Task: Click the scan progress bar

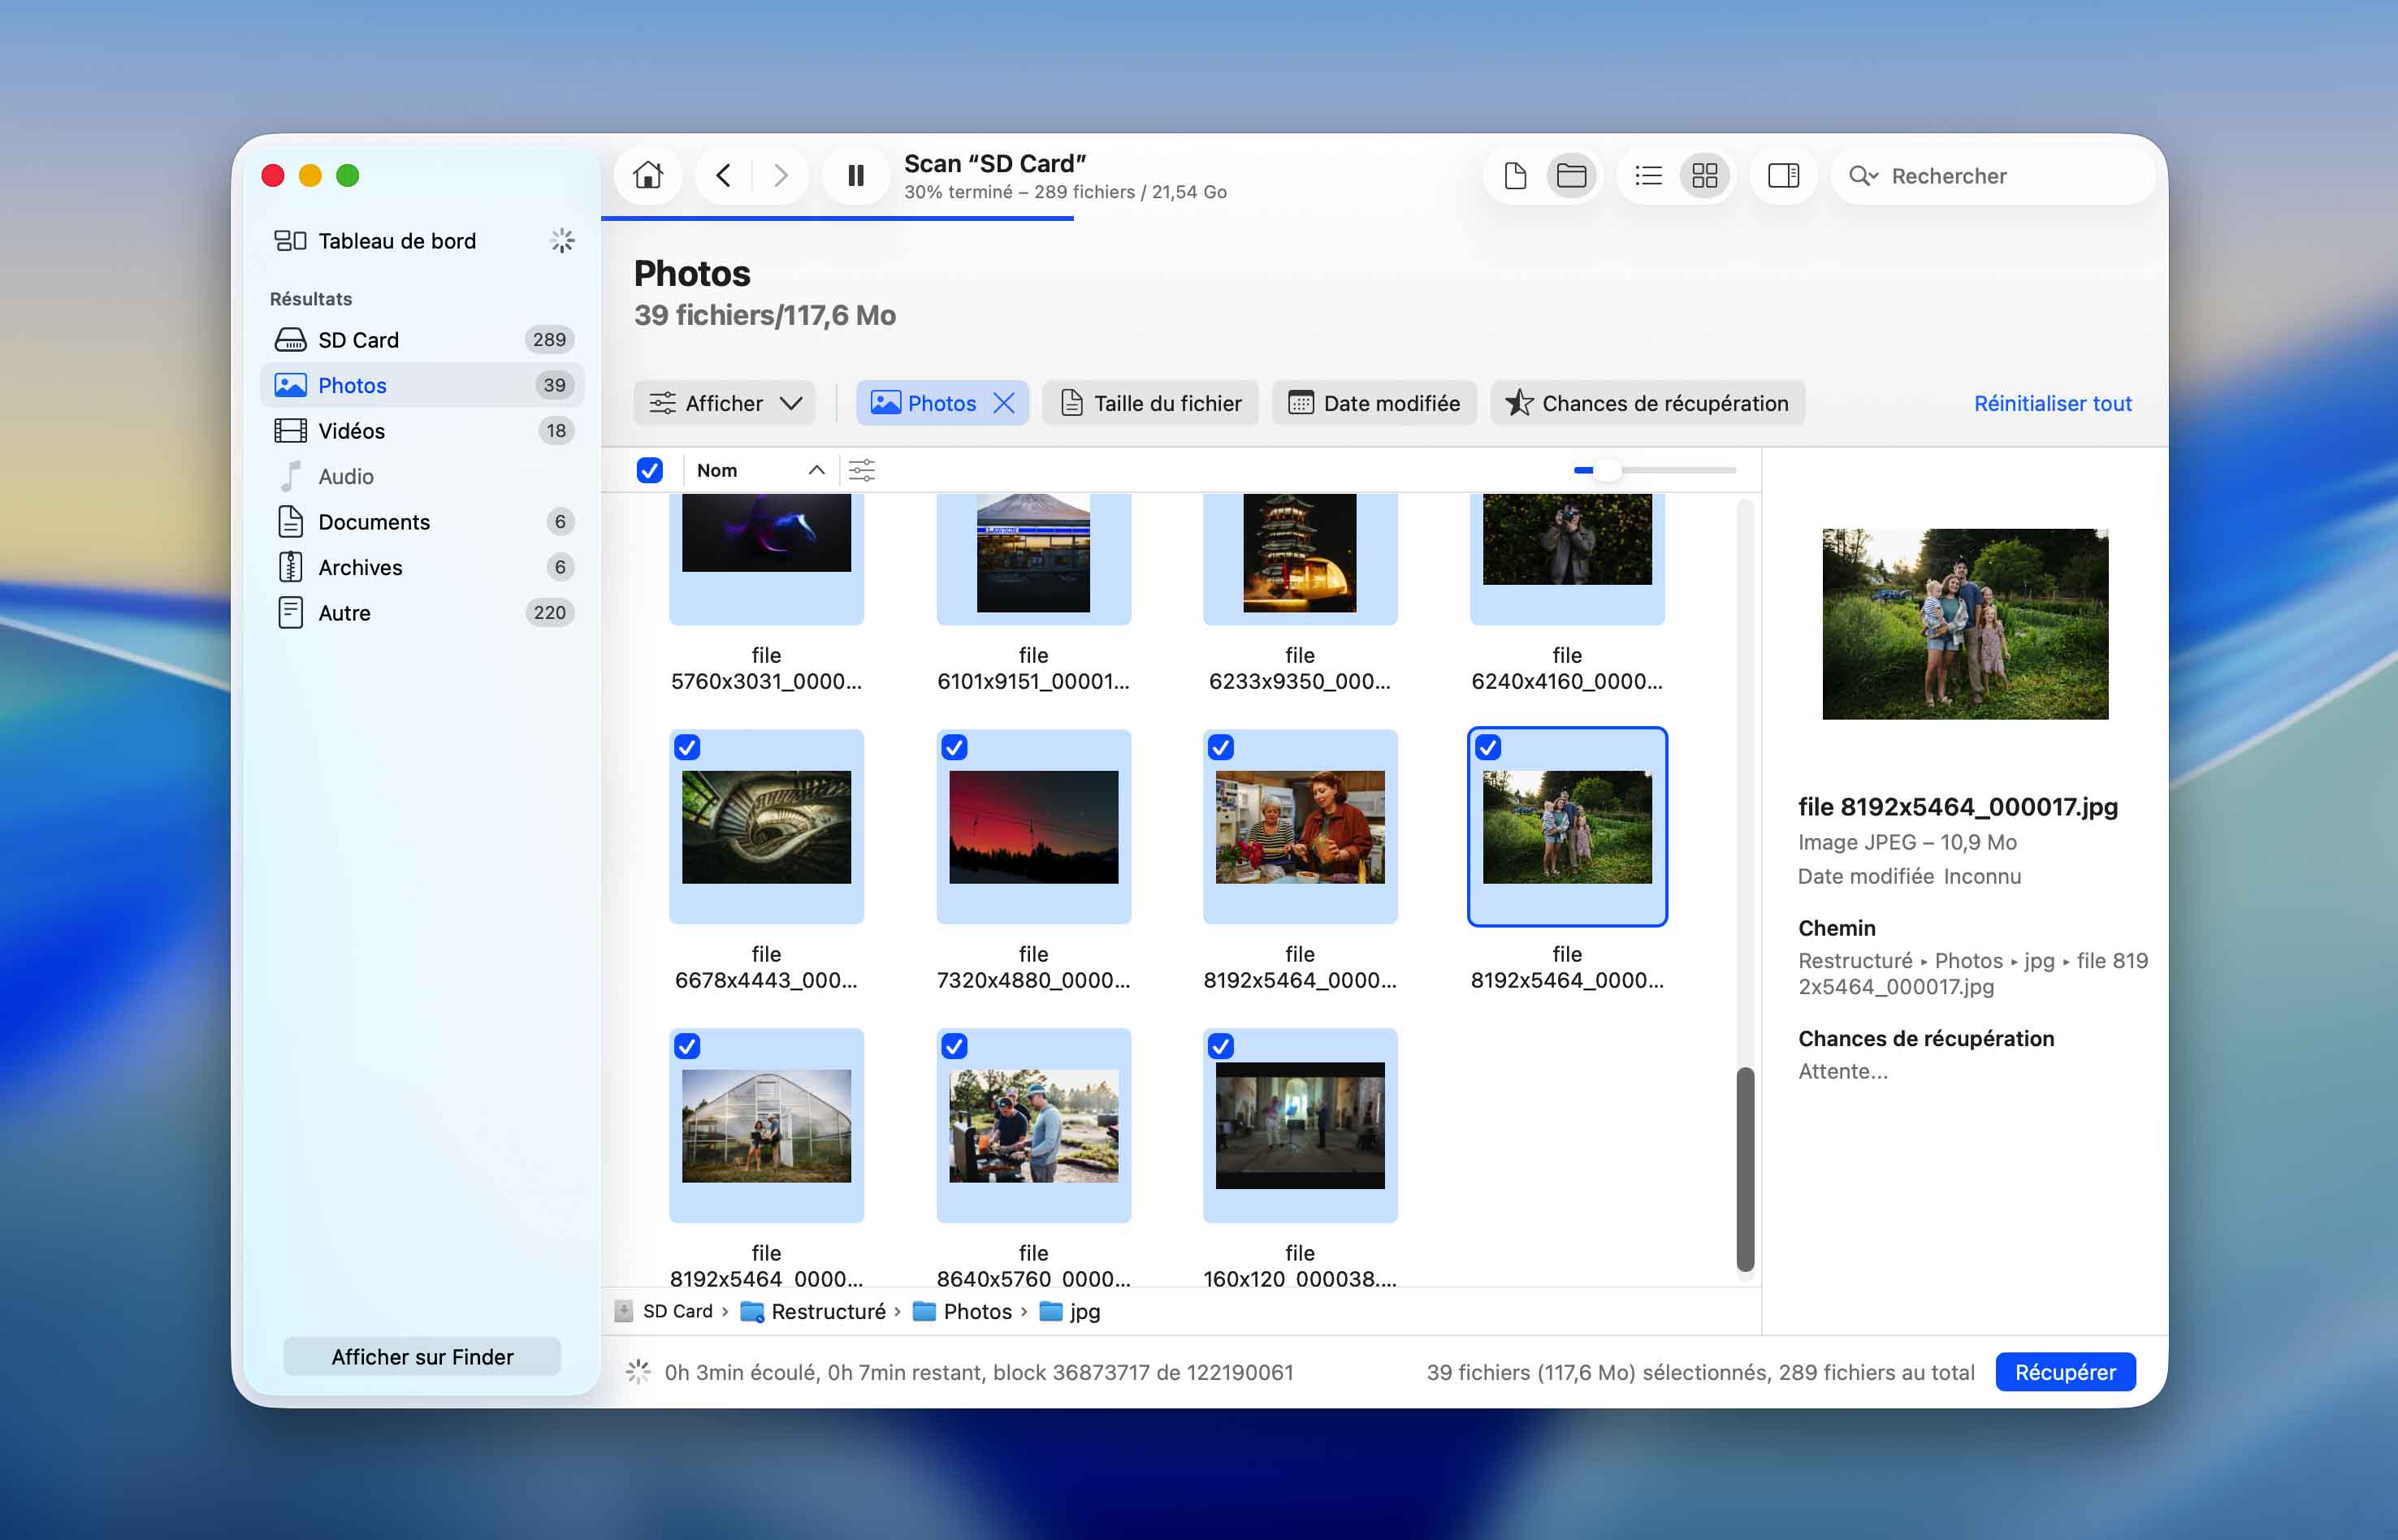Action: click(838, 218)
